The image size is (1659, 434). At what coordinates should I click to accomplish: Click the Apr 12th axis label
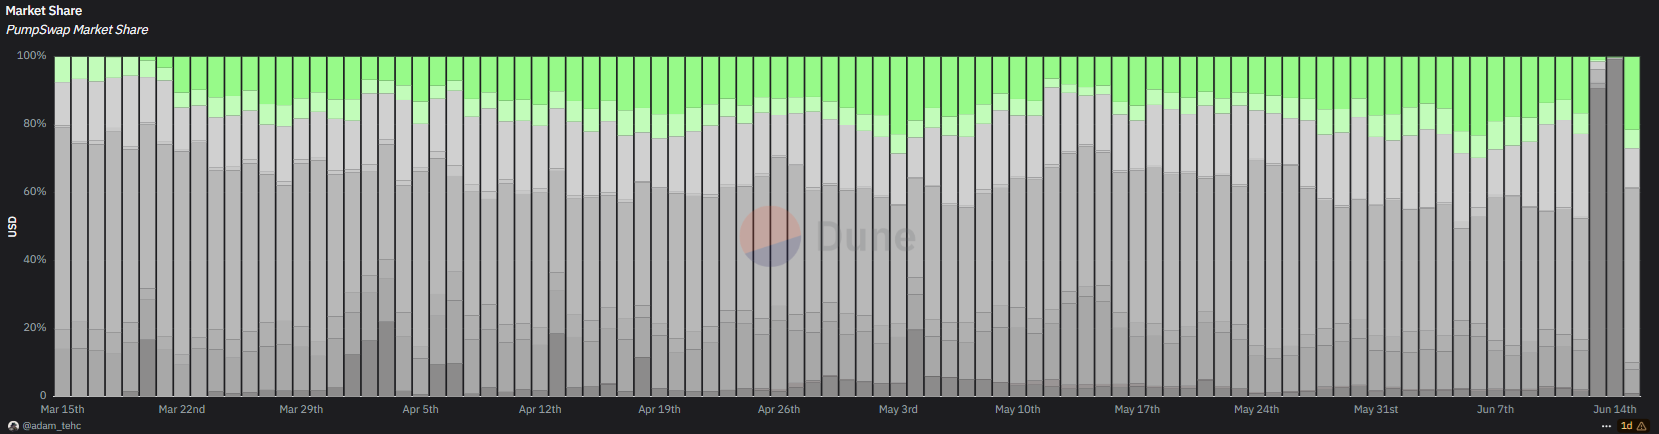point(540,409)
